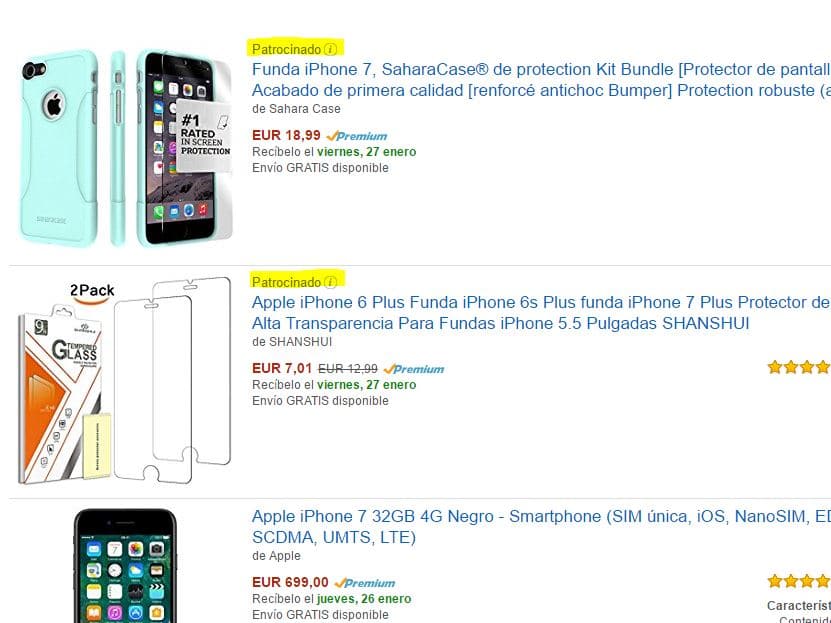Click the star rating of the Apple iPhone 7
This screenshot has height=623, width=831.
click(799, 580)
